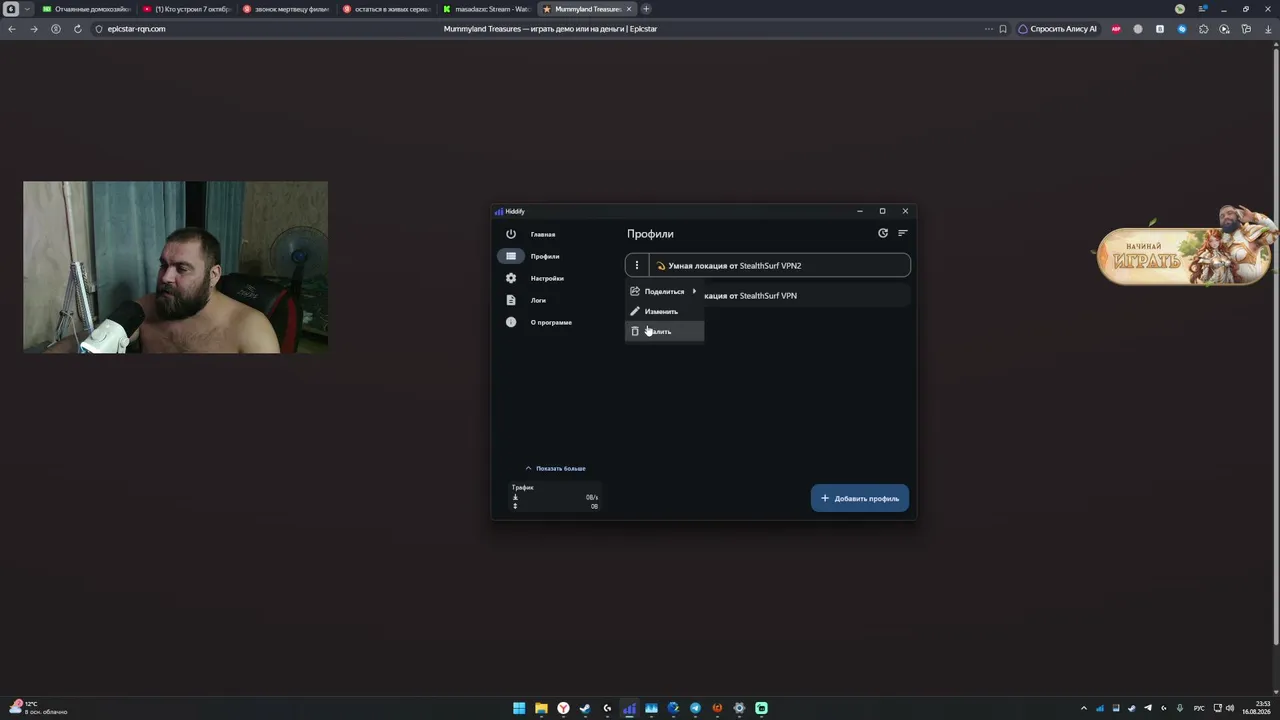Expand the Поделиться submenu arrow

[x=694, y=291]
